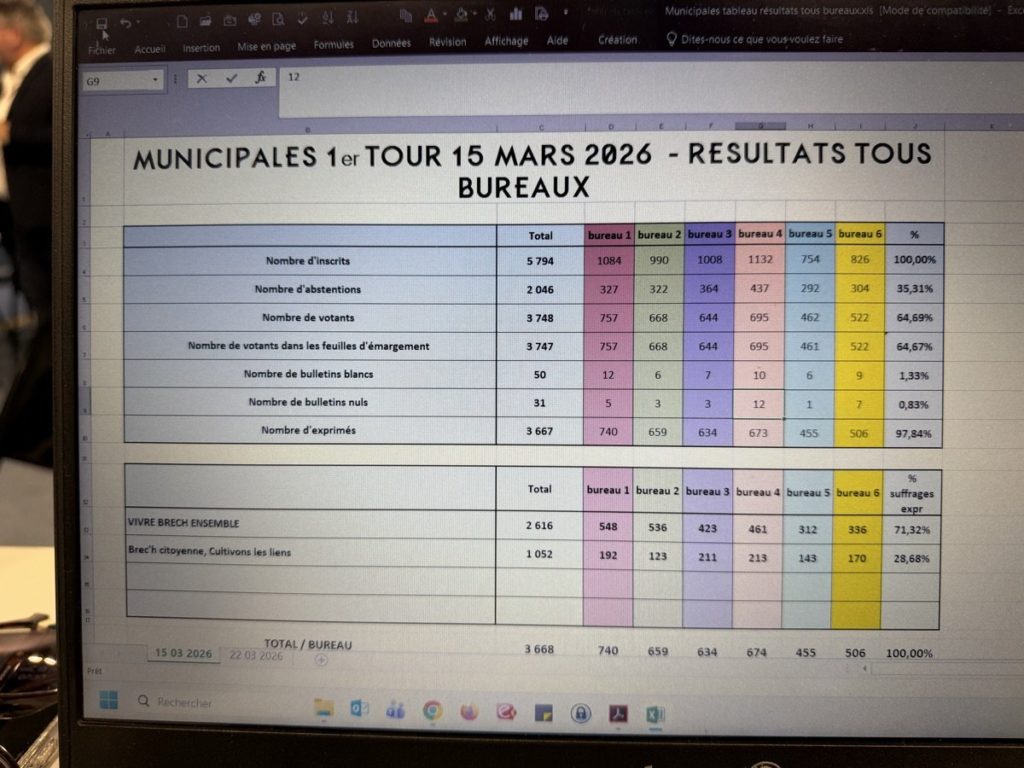The image size is (1024, 768).
Task: Click the insert chart icon in toolbar
Action: coord(516,14)
